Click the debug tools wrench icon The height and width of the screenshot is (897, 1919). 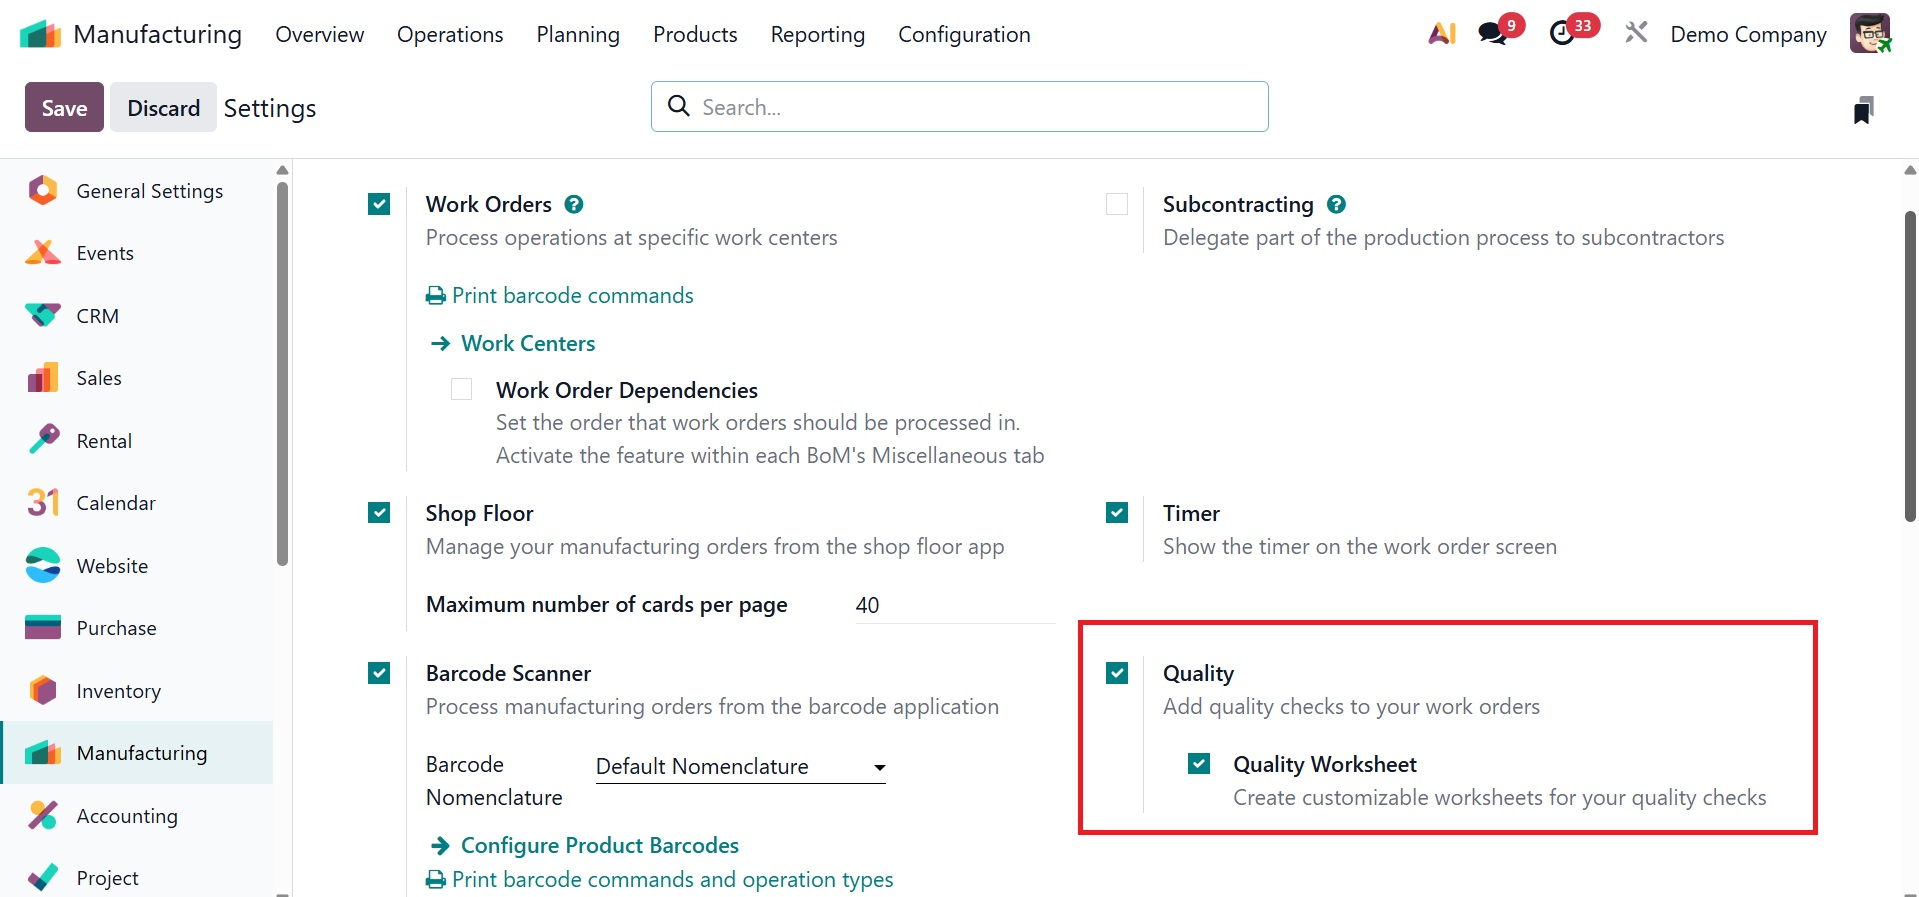click(1636, 34)
